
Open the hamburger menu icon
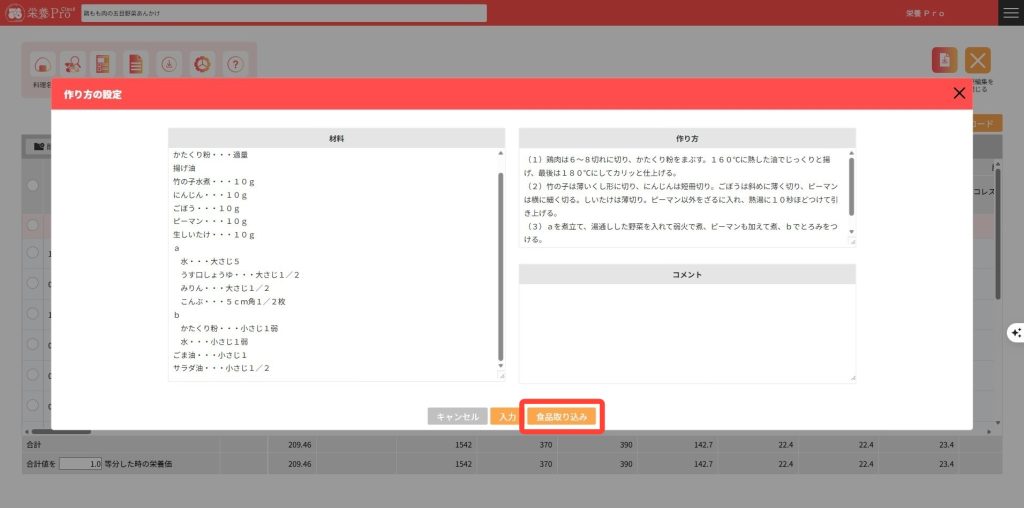pyautogui.click(x=1011, y=13)
